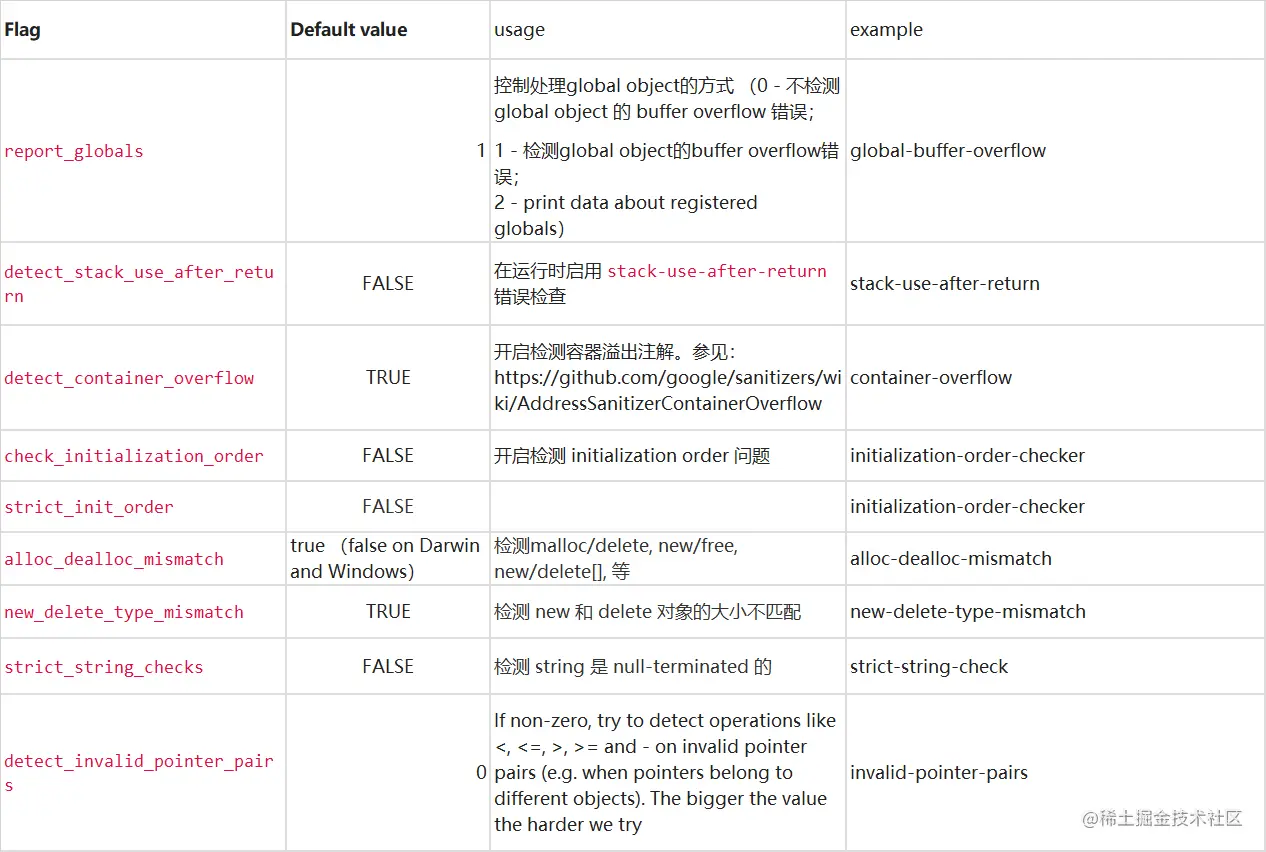The height and width of the screenshot is (852, 1266).
Task: Select the detect_stack_use_after_return flag name
Action: (138, 273)
